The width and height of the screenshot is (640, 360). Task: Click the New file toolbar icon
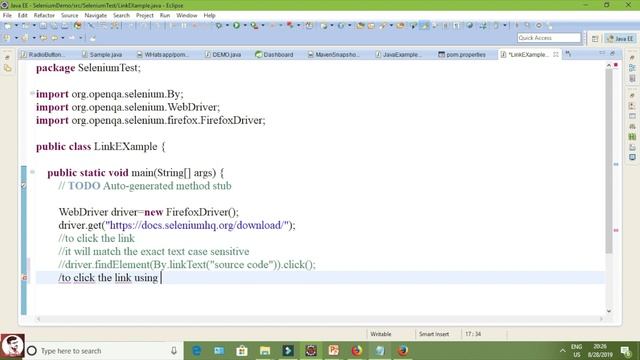[x=7, y=26]
